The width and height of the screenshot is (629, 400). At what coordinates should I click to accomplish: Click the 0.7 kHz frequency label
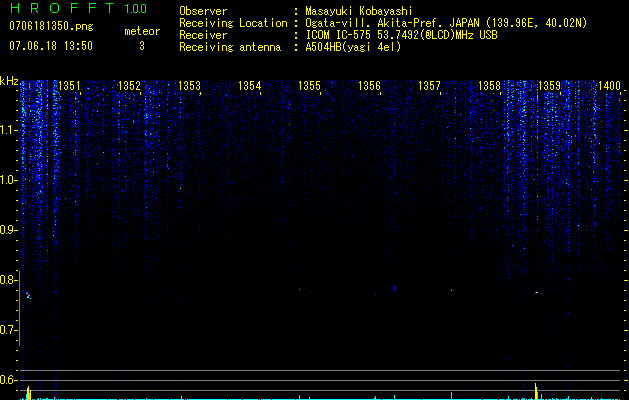(8, 330)
